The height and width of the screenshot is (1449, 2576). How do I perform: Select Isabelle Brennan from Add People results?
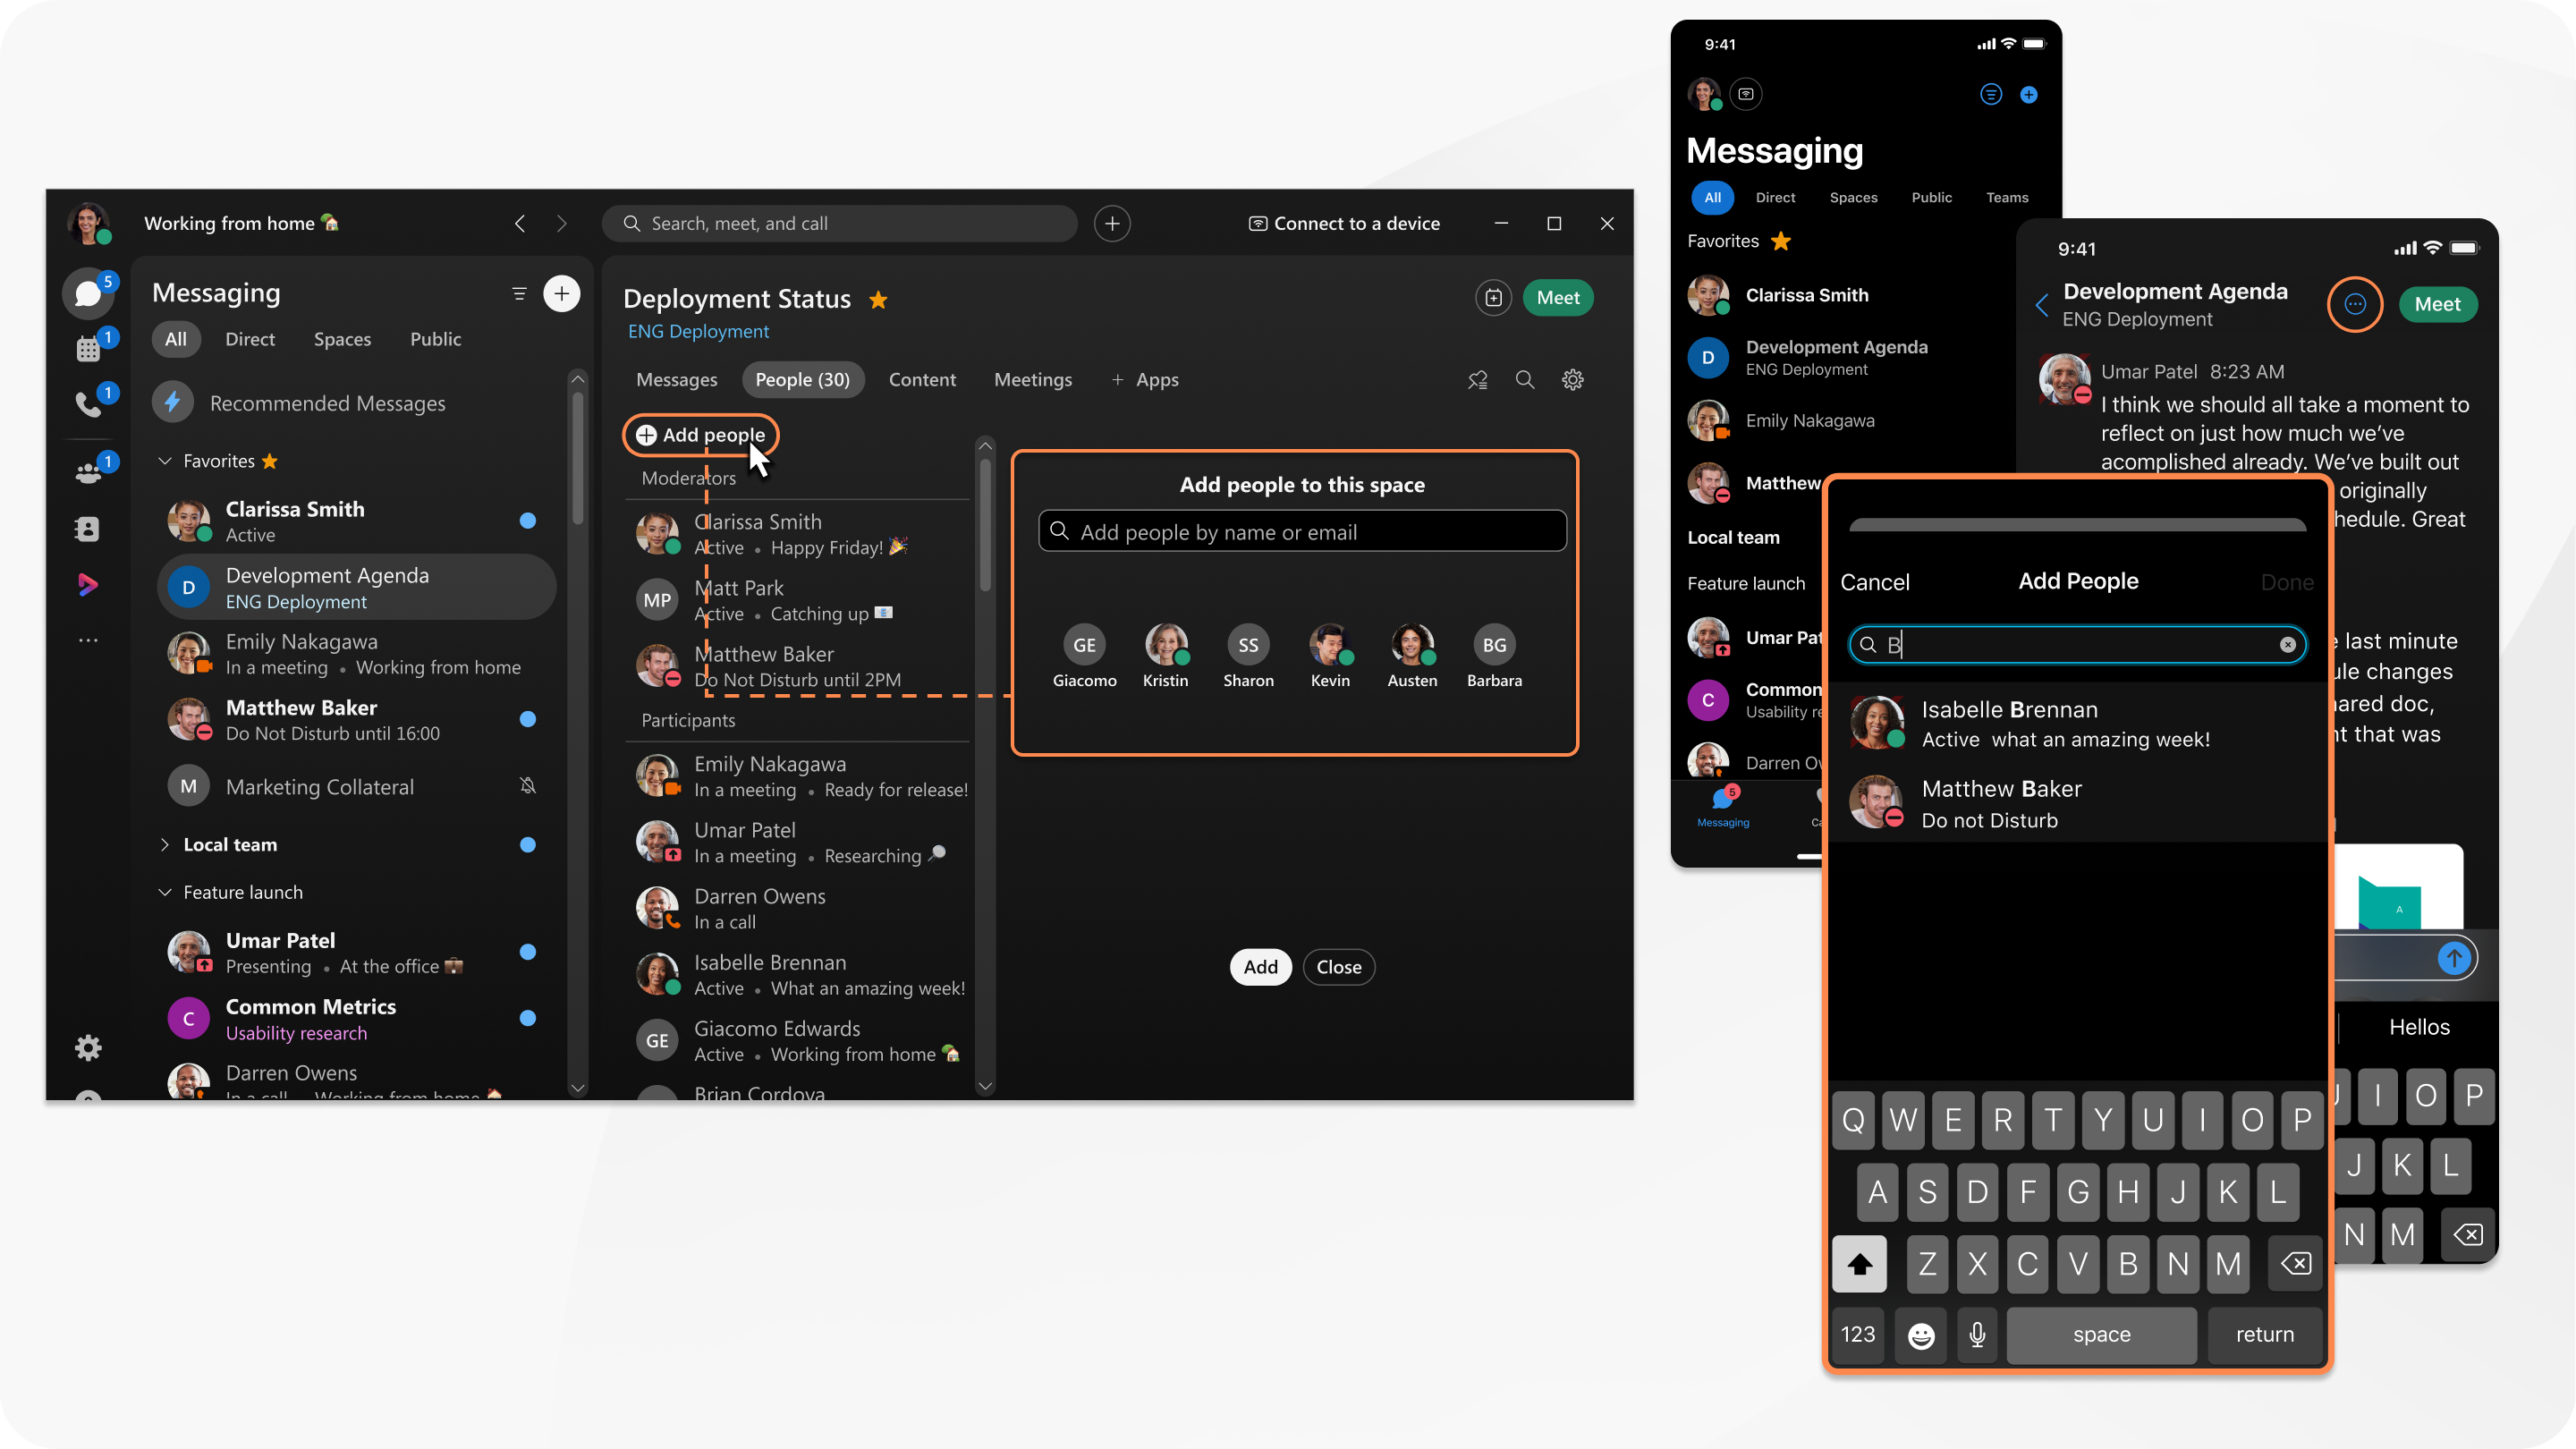pyautogui.click(x=2079, y=722)
